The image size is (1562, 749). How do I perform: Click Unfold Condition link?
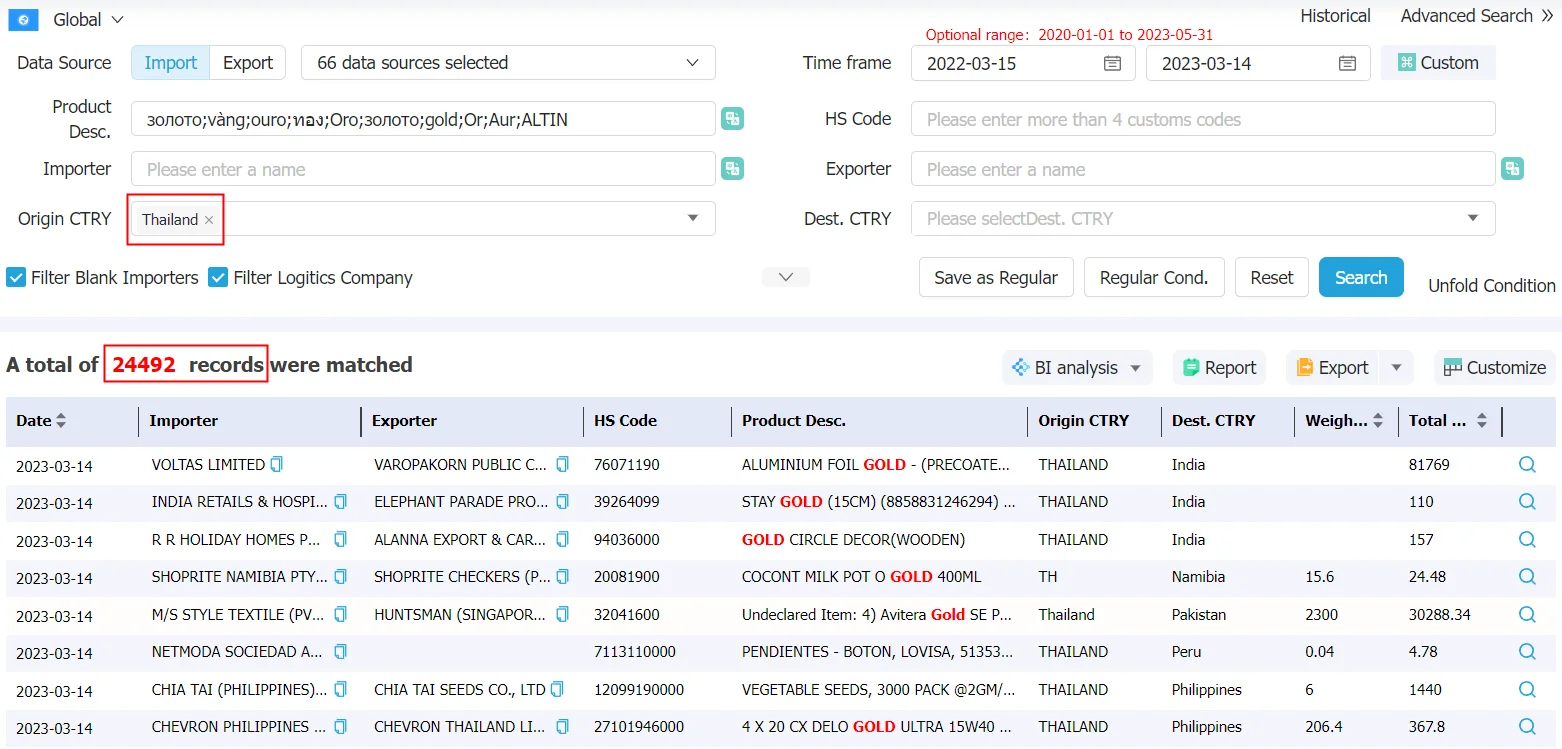[1491, 286]
